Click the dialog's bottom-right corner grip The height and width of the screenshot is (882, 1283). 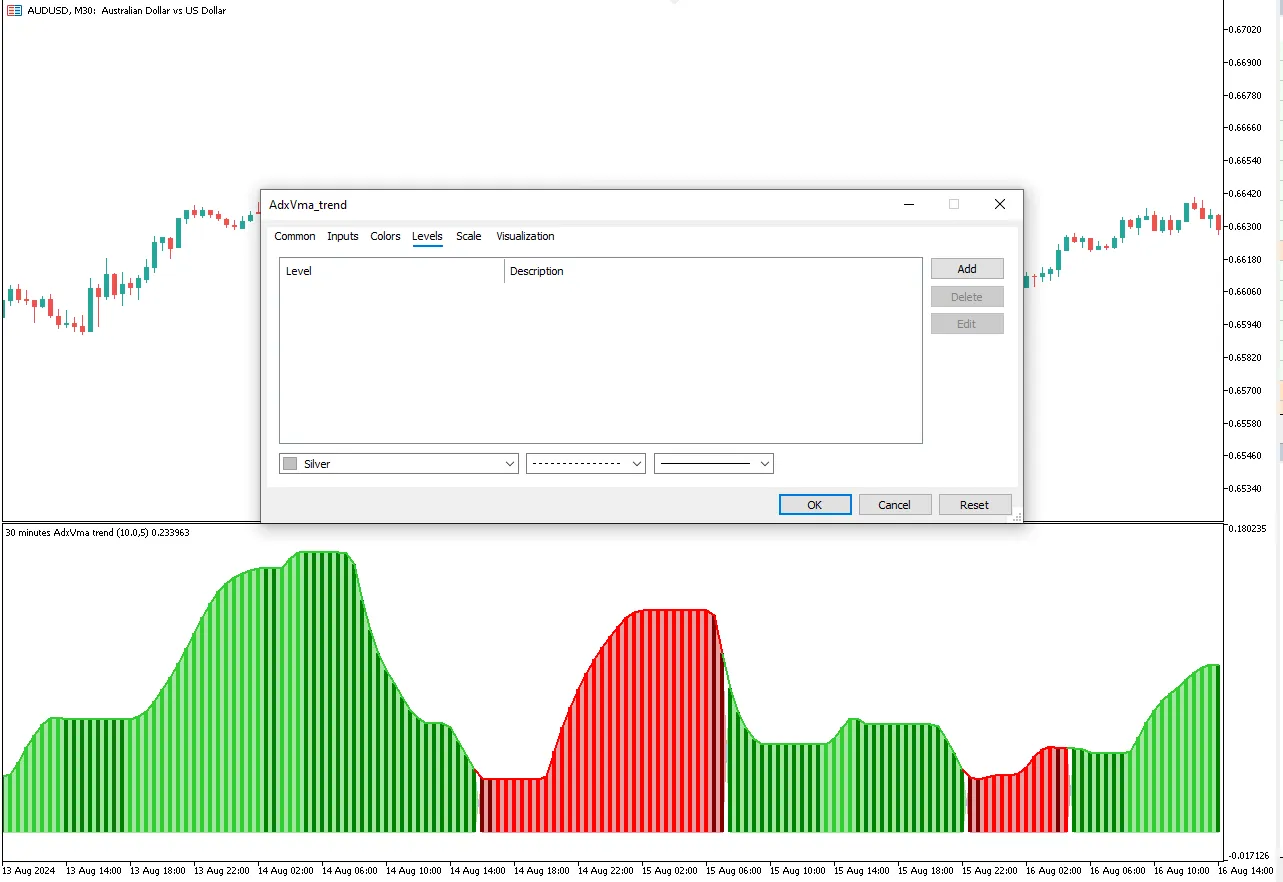(x=1017, y=517)
